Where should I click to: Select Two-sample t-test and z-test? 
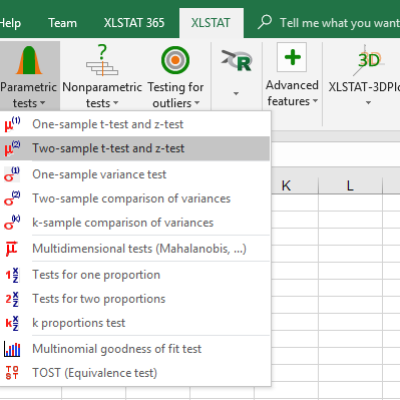[x=135, y=148]
